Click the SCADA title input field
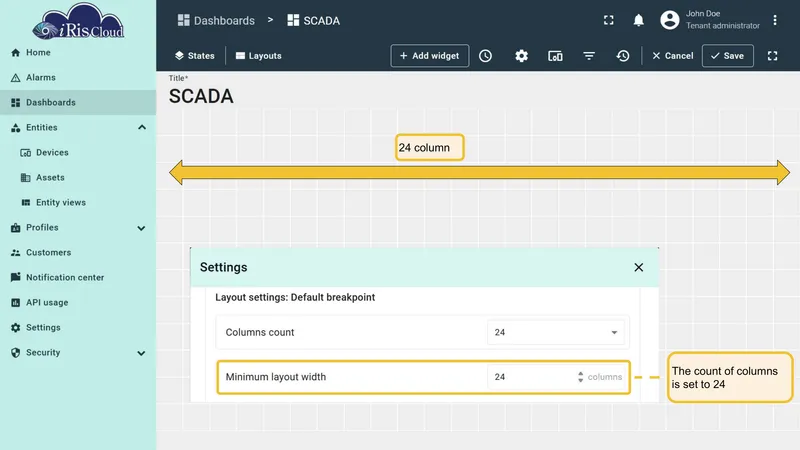Image resolution: width=800 pixels, height=450 pixels. pyautogui.click(x=201, y=96)
